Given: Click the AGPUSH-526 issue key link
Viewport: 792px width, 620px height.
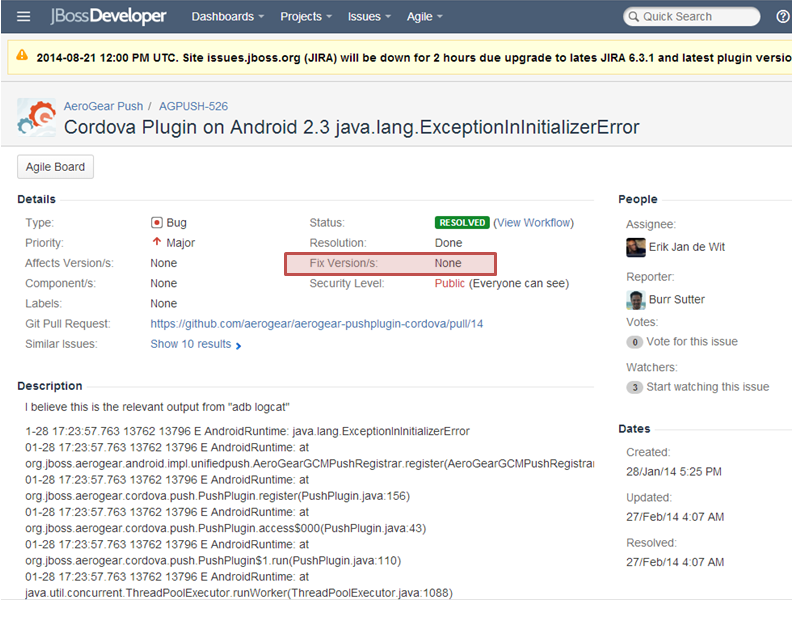Looking at the screenshot, I should click(193, 106).
